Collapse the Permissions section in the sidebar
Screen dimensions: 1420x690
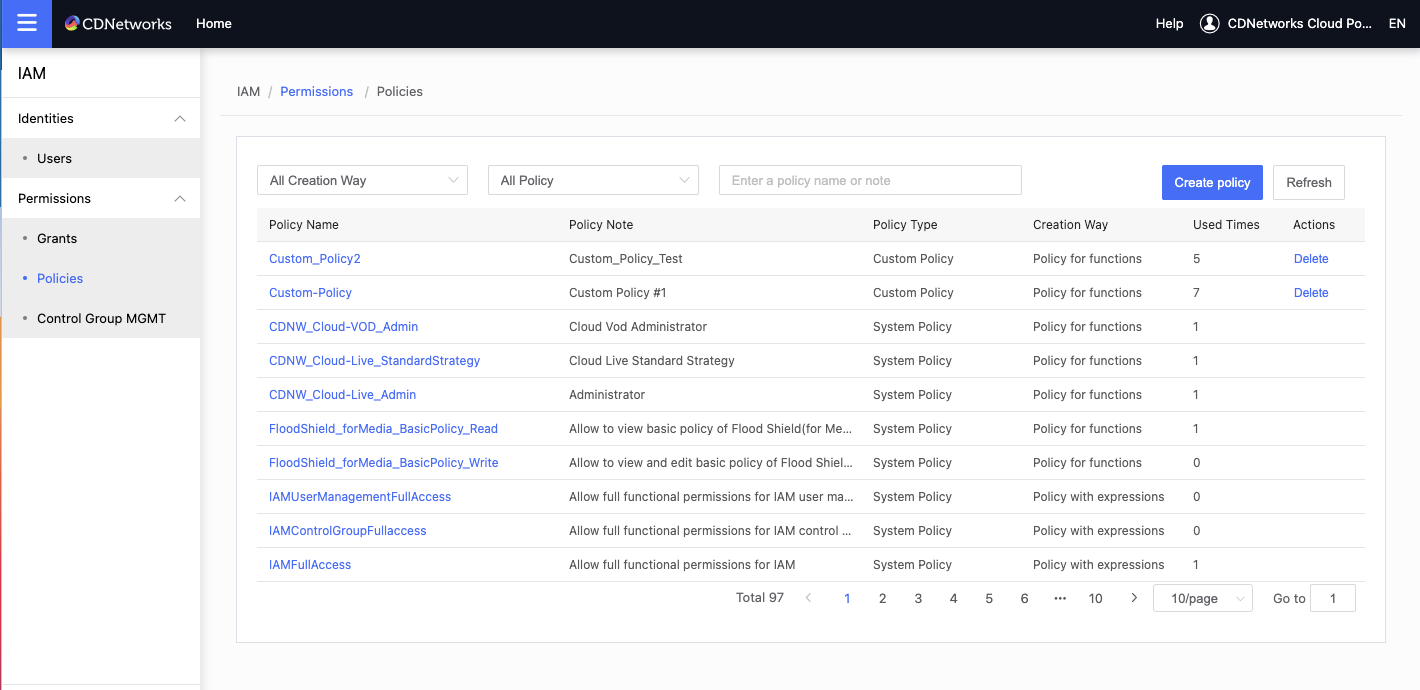click(182, 198)
